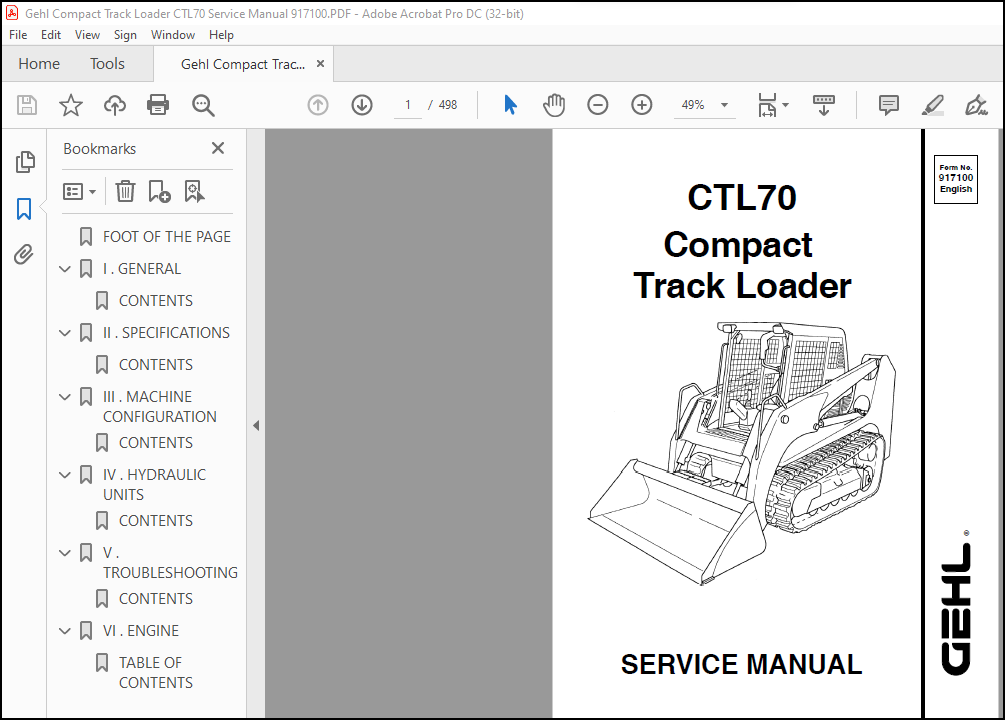Open CONTENTS under V. TROUBLESHOOTING
The image size is (1005, 720).
156,599
